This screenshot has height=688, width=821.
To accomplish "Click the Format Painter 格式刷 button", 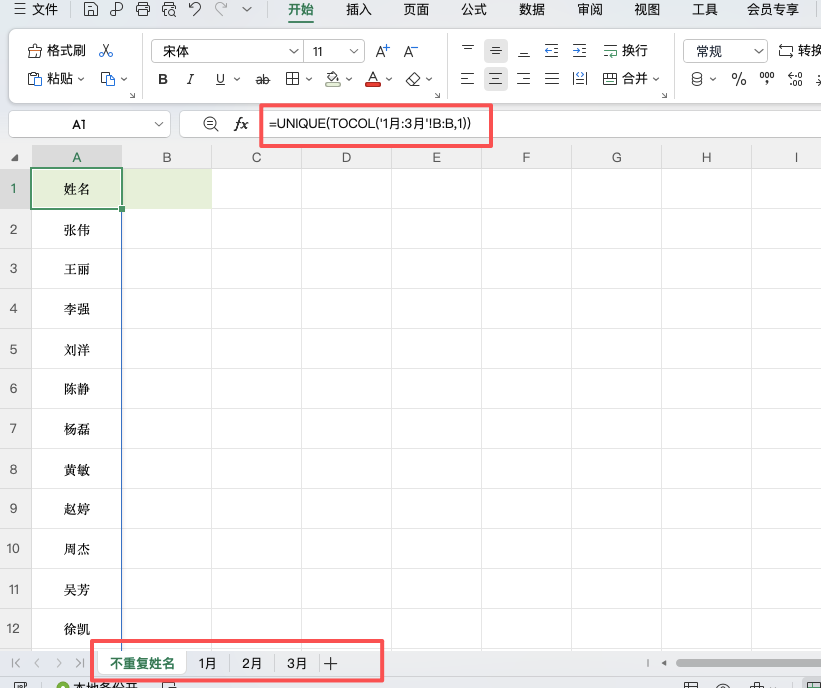I will pos(57,51).
